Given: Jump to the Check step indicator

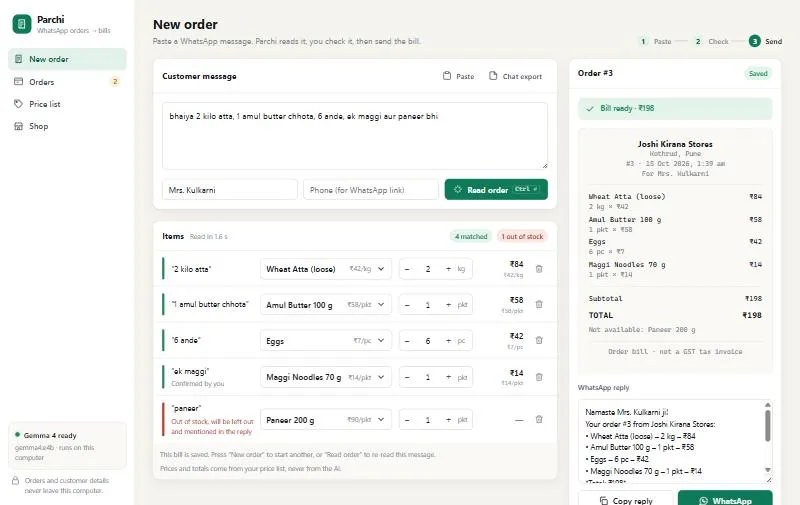Looking at the screenshot, I should pos(711,41).
